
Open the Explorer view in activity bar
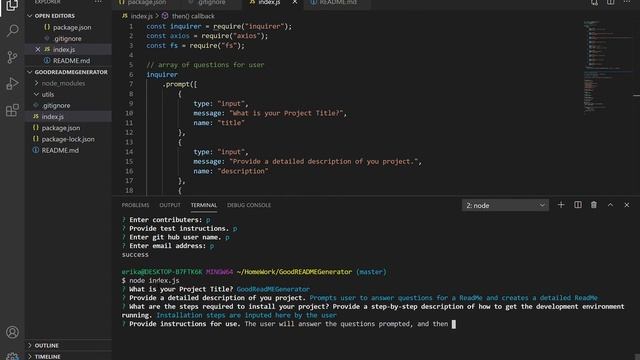12,5
